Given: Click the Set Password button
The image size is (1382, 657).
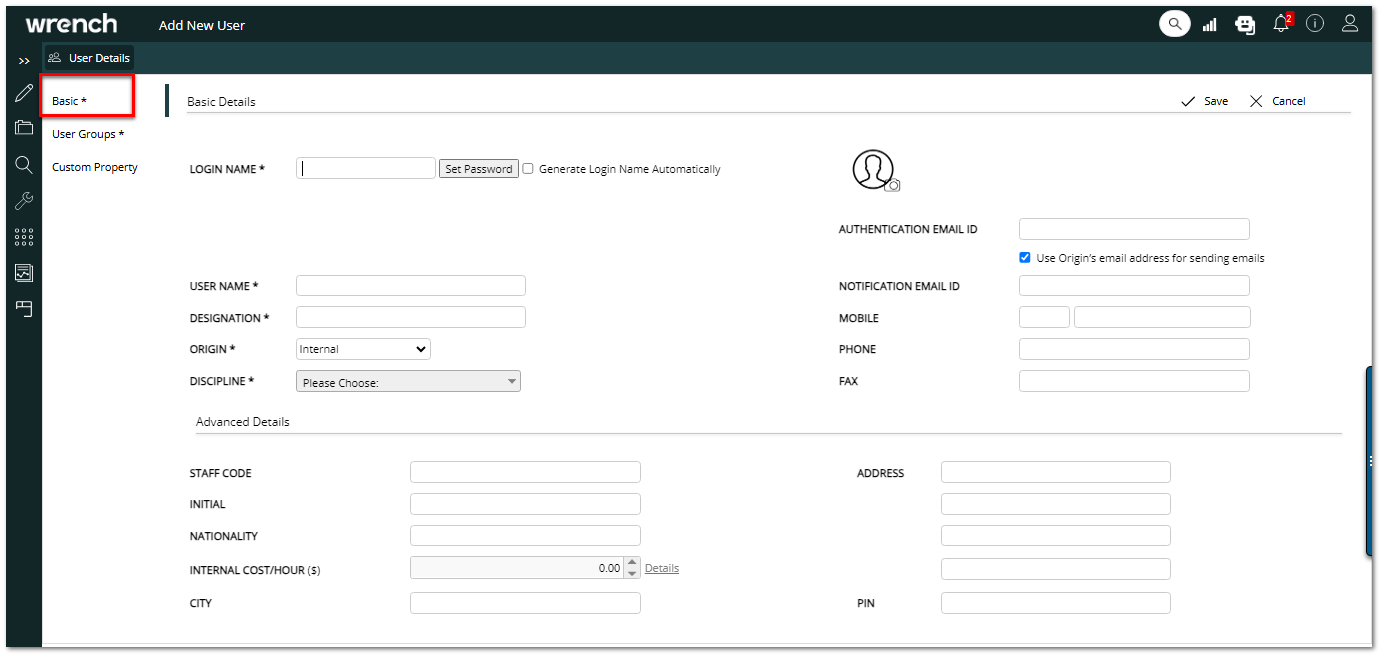Looking at the screenshot, I should coord(479,169).
